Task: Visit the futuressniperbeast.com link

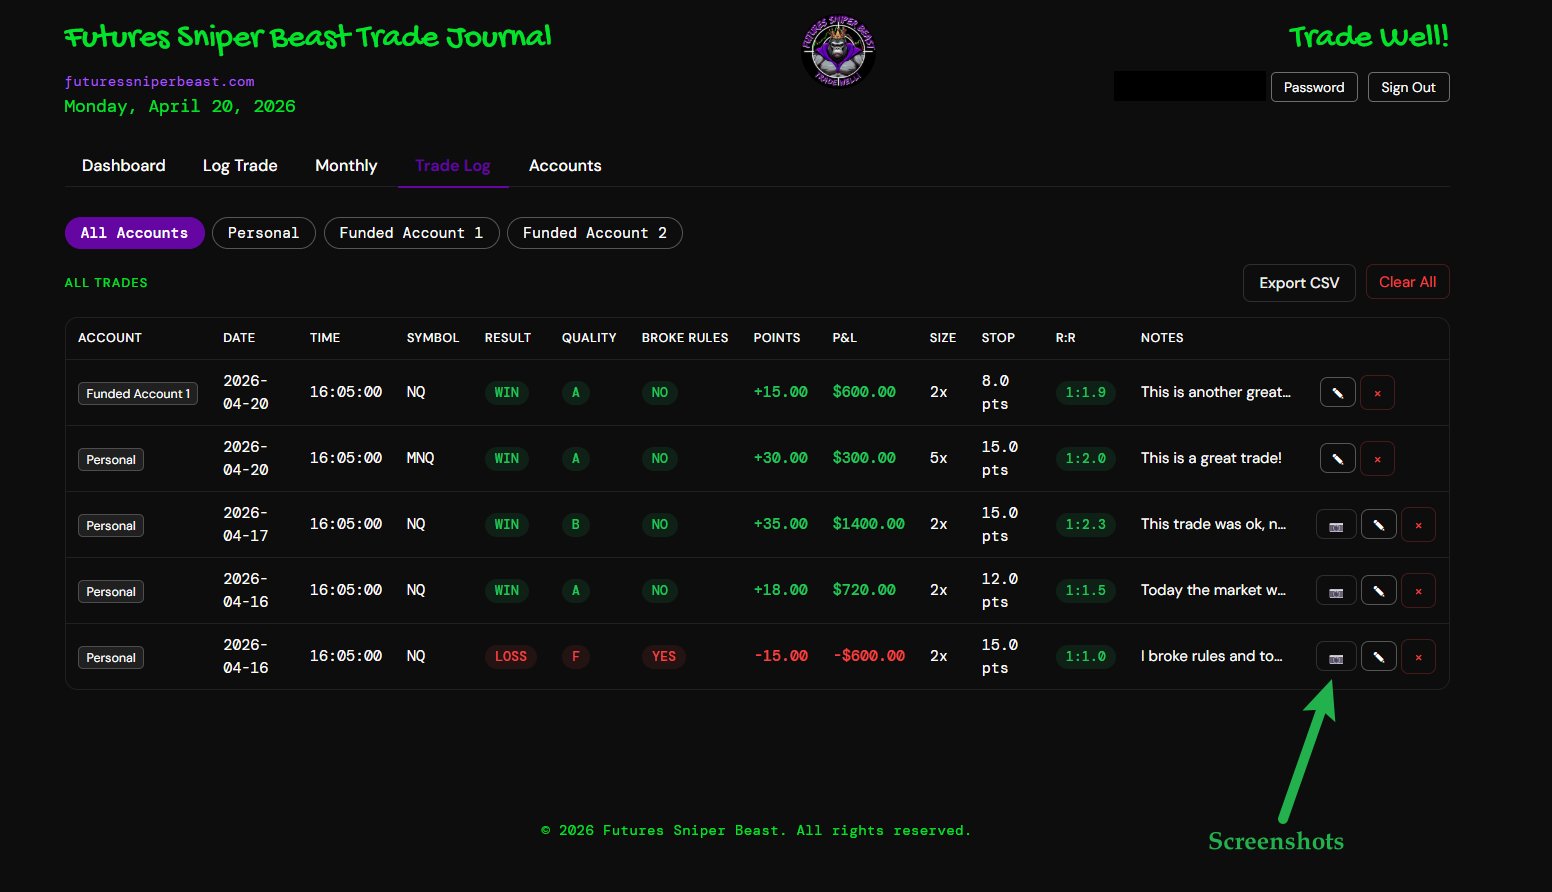Action: click(x=159, y=81)
